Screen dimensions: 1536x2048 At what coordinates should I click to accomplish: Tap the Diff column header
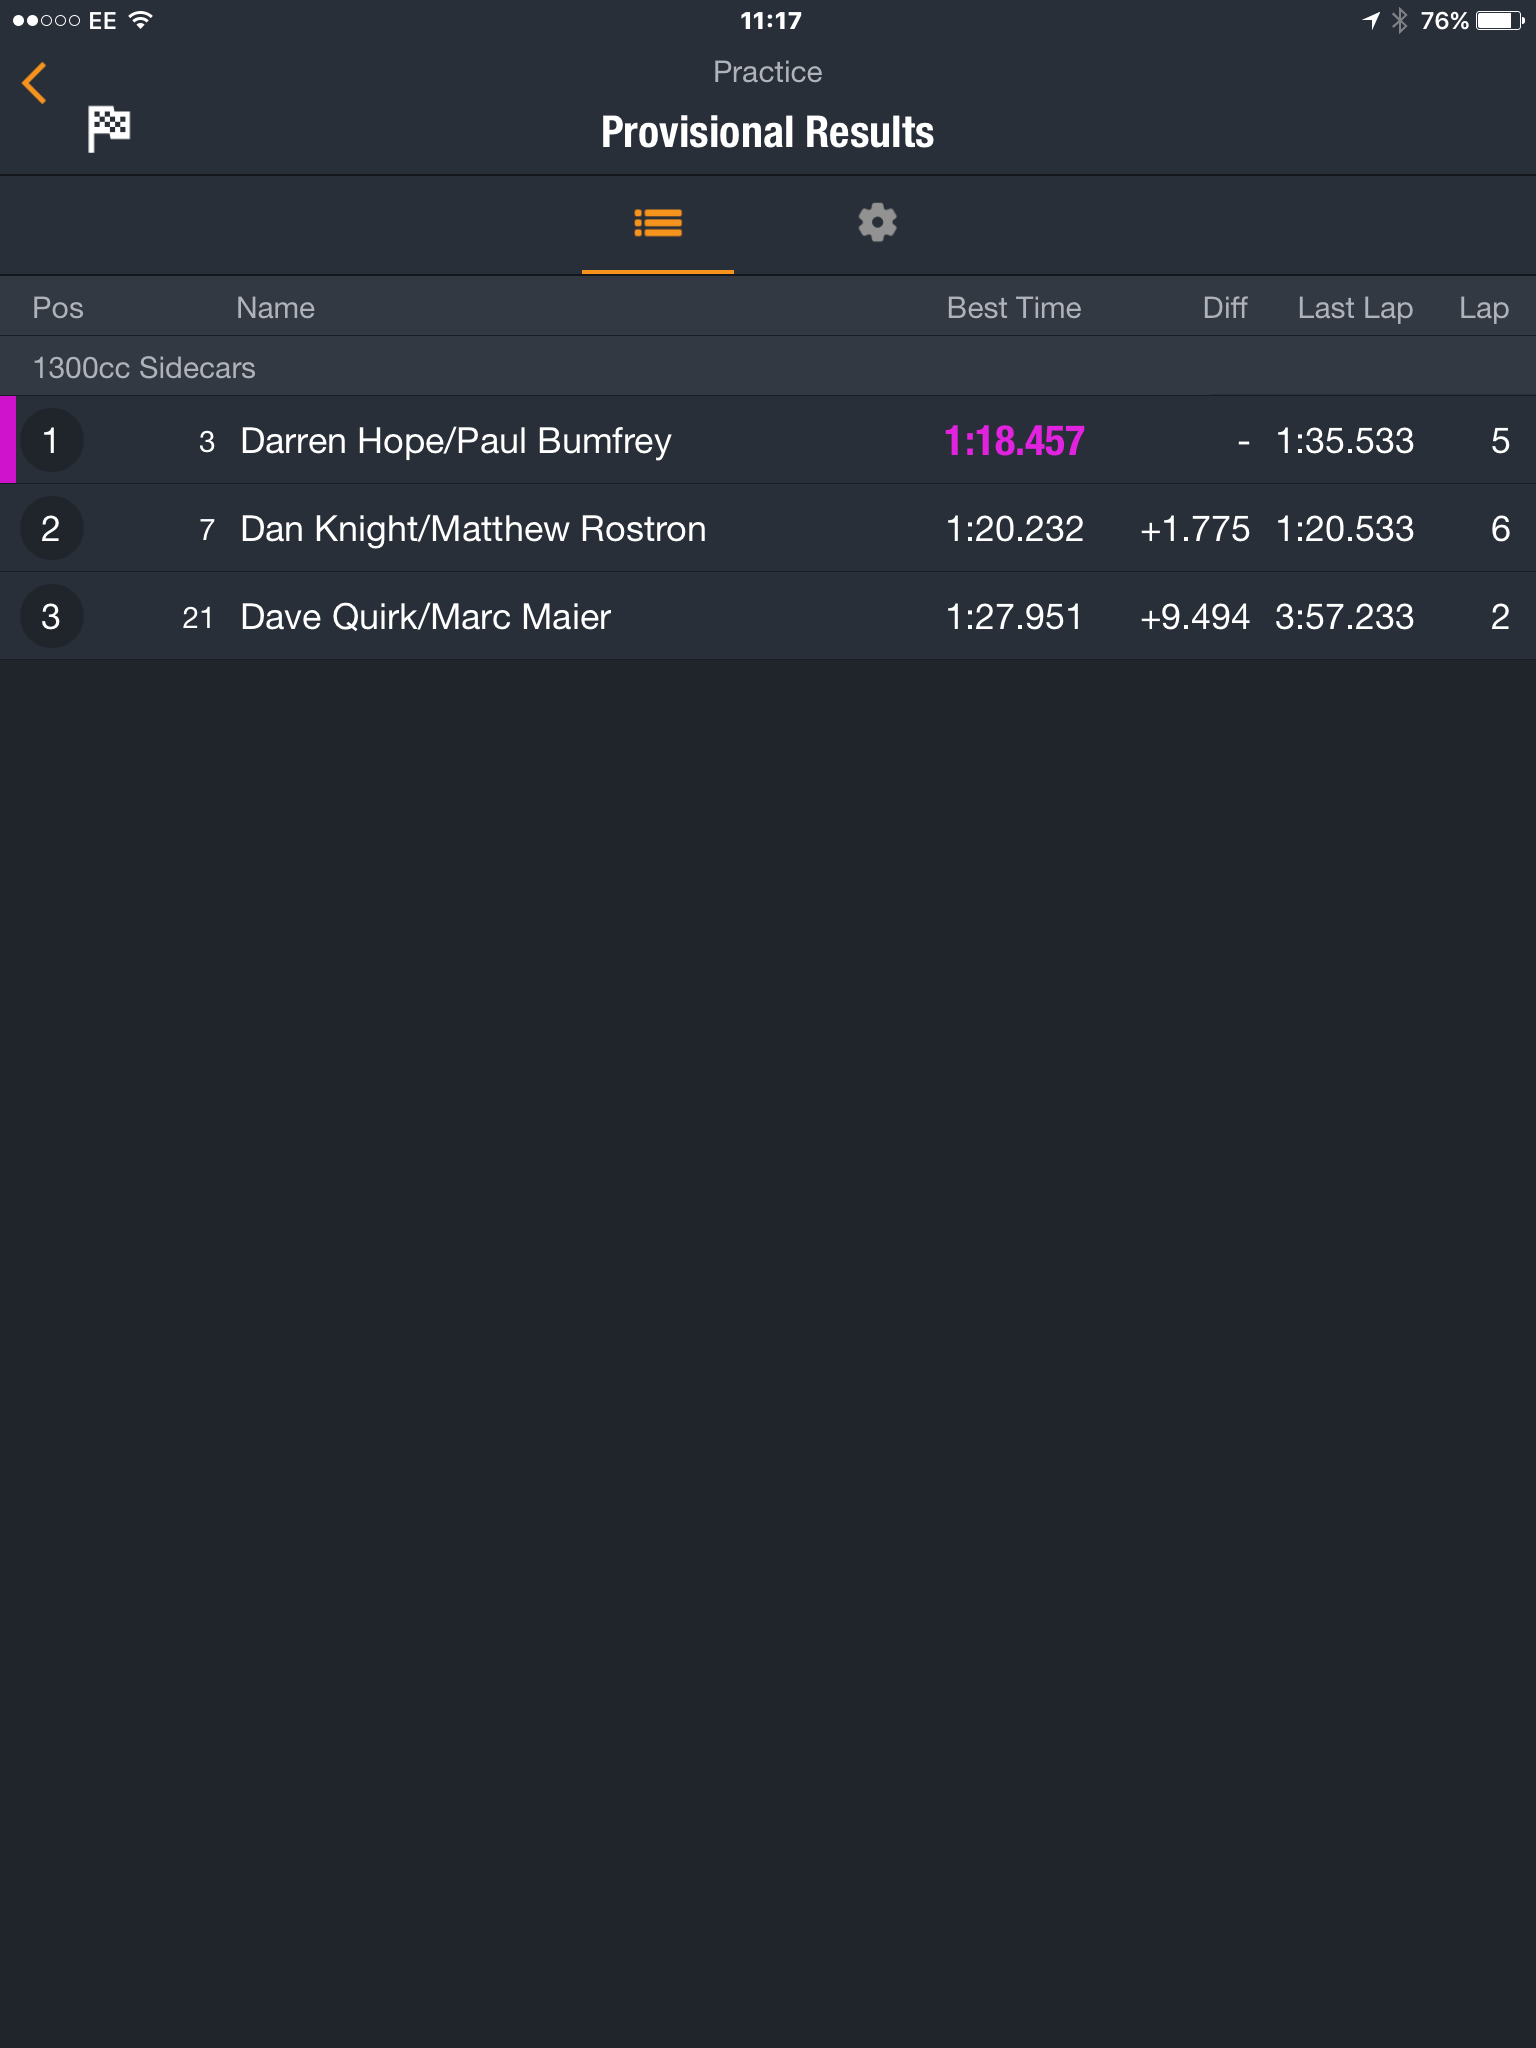pyautogui.click(x=1225, y=308)
